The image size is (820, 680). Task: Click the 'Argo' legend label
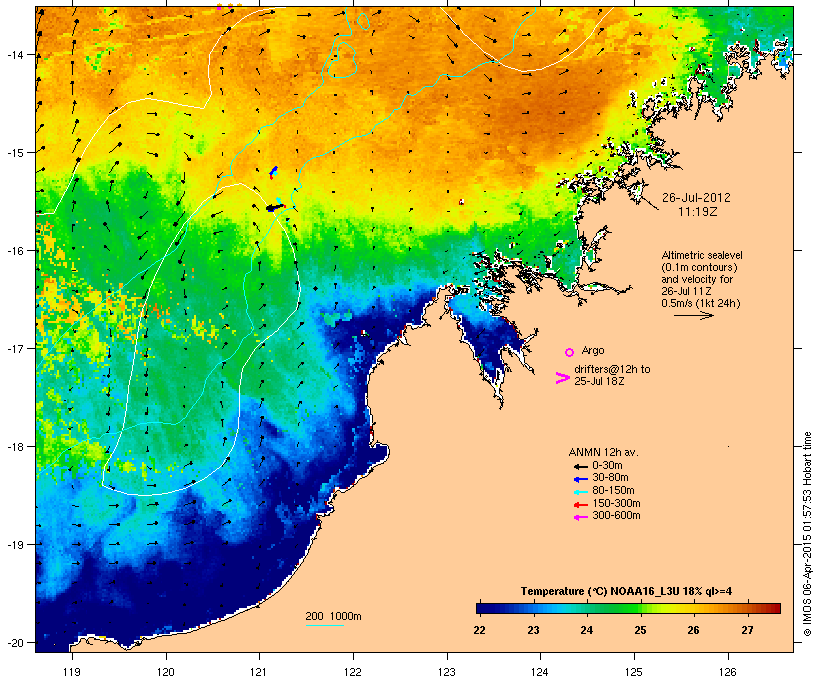pyautogui.click(x=593, y=350)
